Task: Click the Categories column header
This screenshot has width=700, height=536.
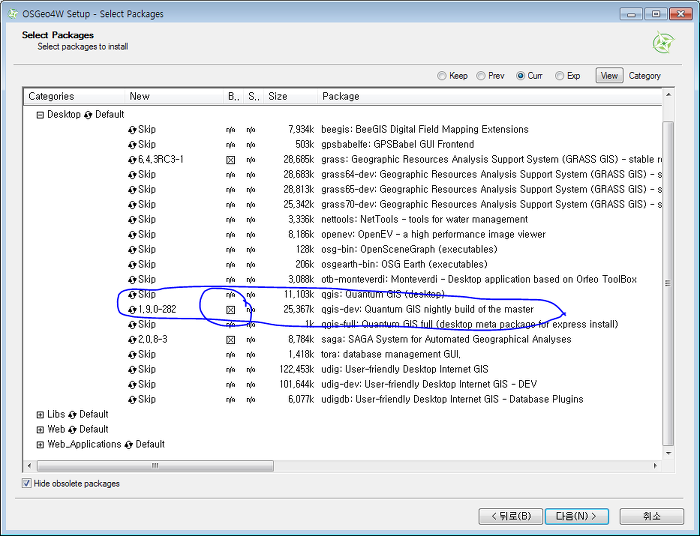Action: click(x=75, y=96)
